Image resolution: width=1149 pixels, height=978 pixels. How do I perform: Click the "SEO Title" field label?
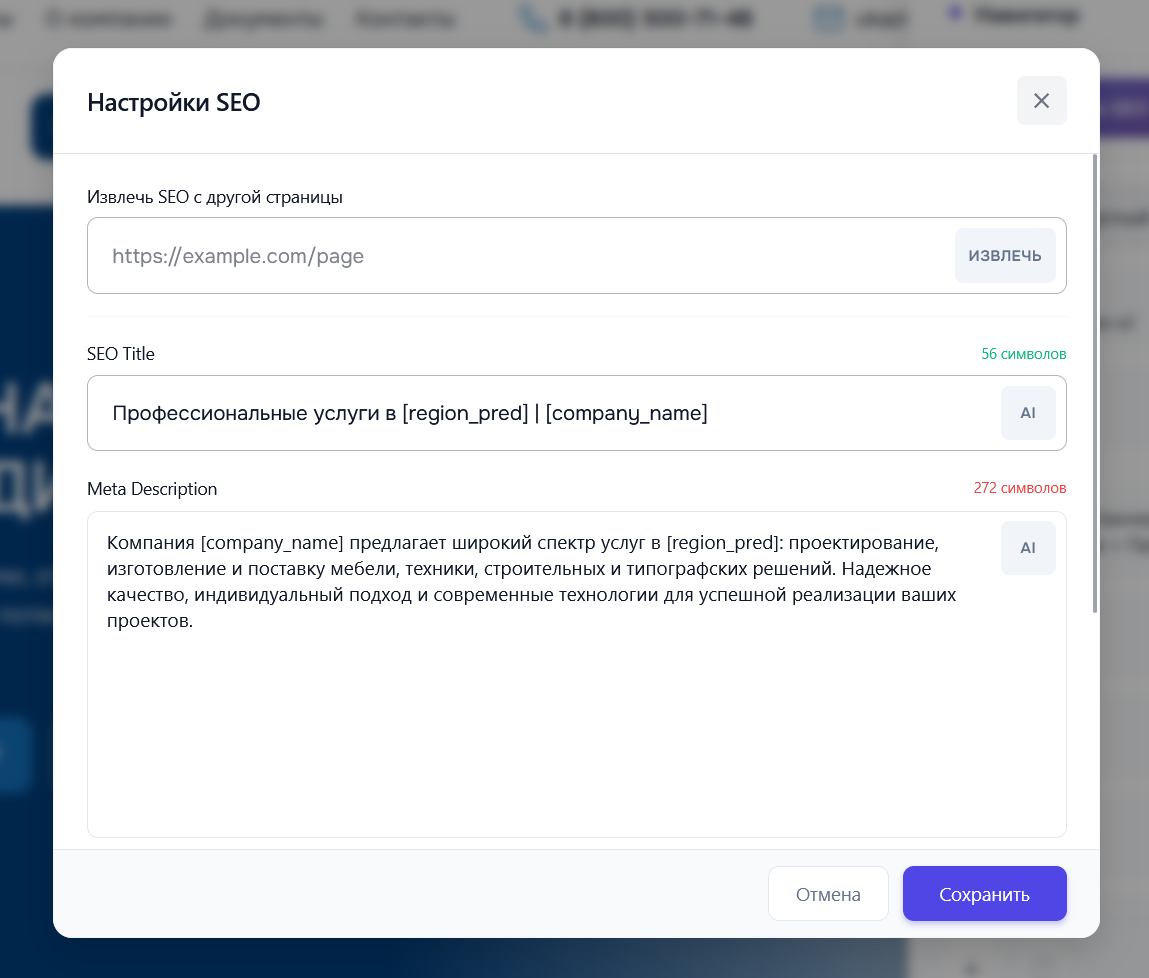[x=121, y=354]
